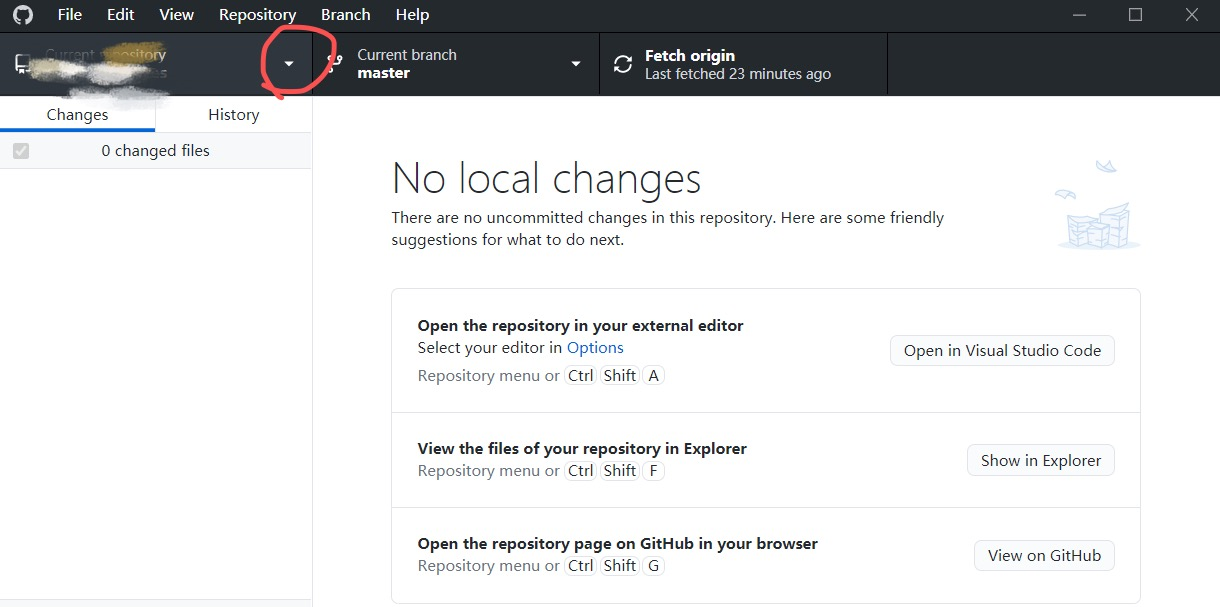Open the Repository menu
The image size is (1220, 607).
[x=257, y=14]
